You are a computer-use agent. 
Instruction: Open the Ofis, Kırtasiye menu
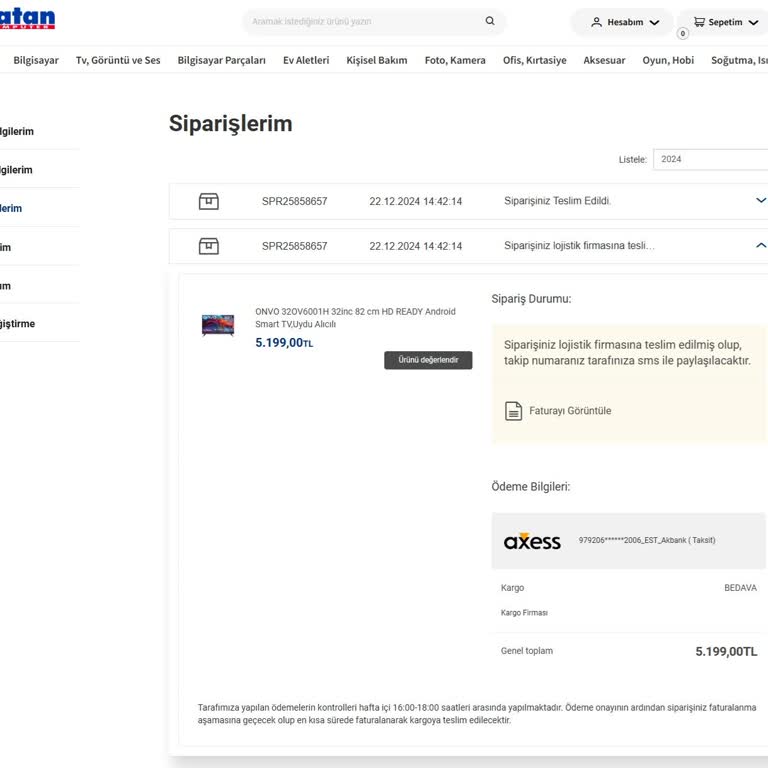pos(534,60)
